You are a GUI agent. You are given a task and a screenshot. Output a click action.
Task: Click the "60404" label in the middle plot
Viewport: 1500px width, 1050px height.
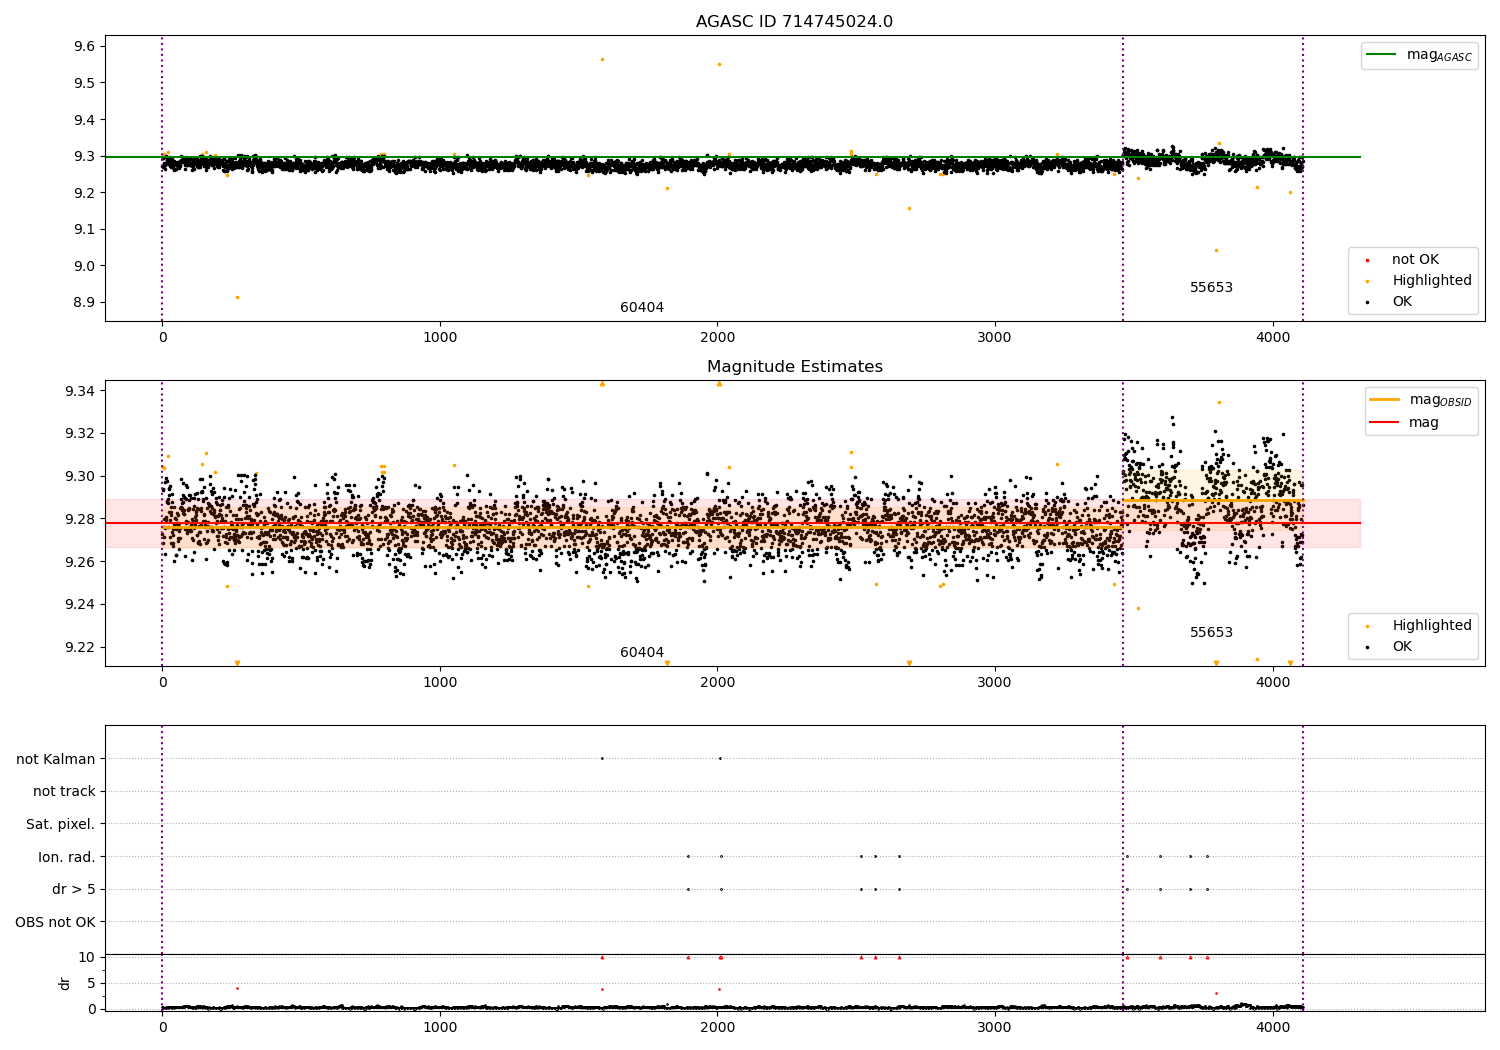642,653
